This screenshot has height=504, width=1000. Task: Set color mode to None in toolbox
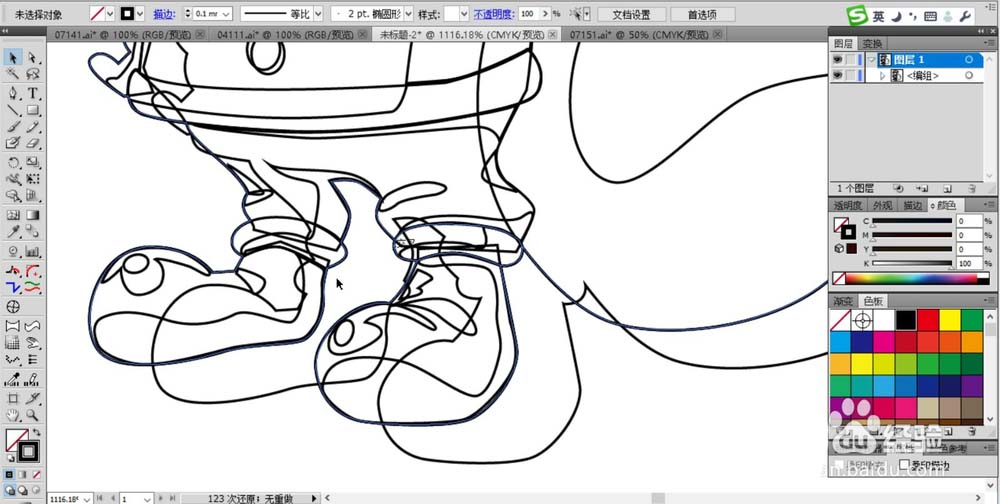coord(36,475)
